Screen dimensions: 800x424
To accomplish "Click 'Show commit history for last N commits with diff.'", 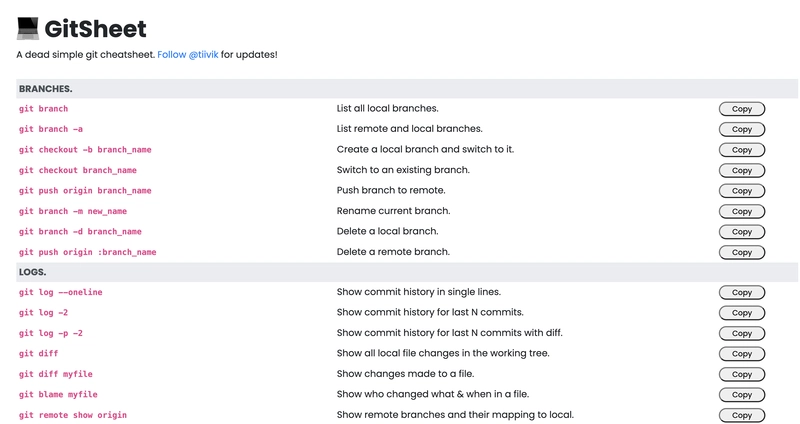I will (449, 333).
